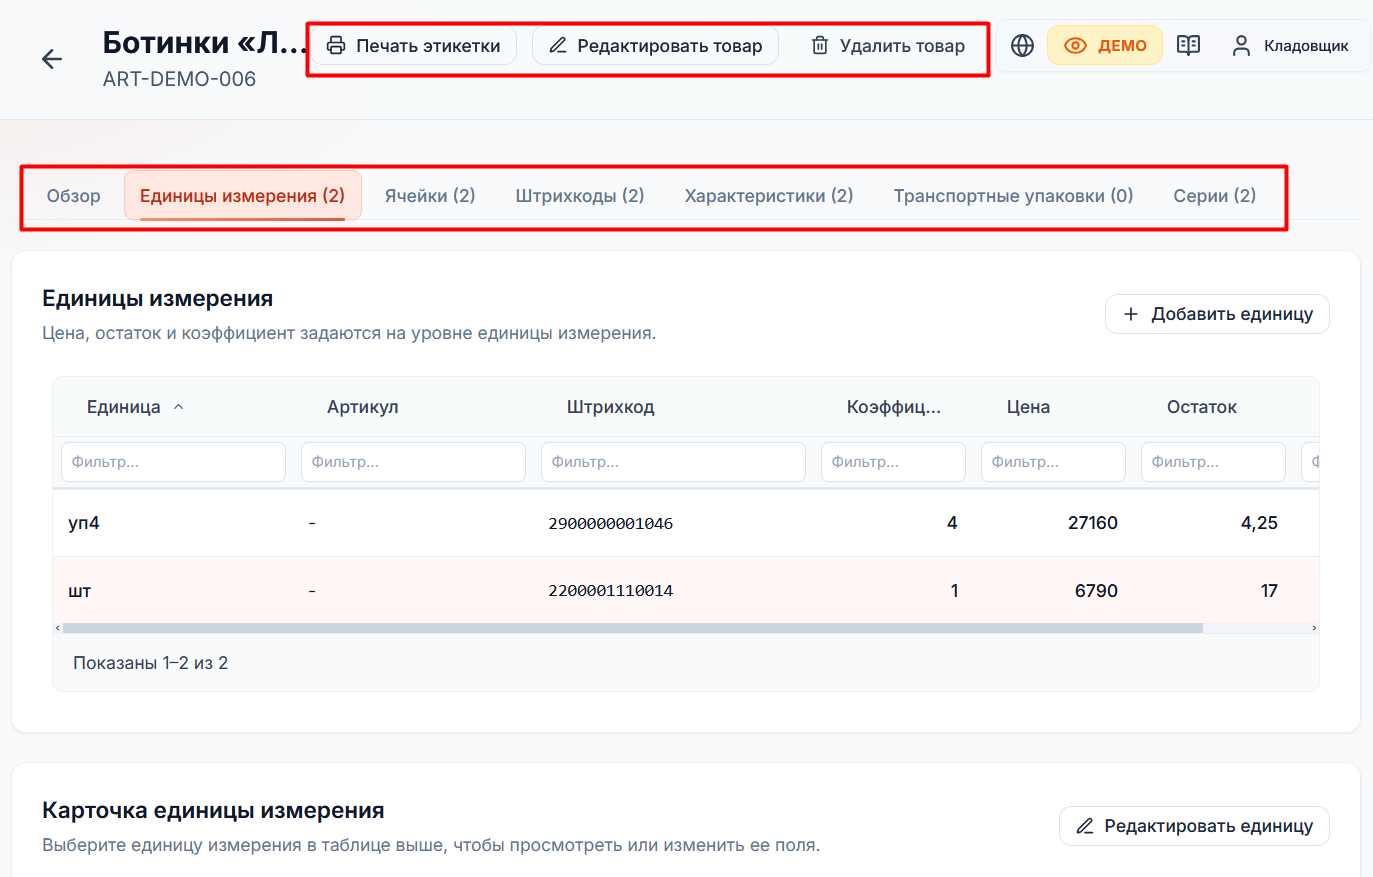Sort by the Штрихкод column header

click(x=610, y=407)
